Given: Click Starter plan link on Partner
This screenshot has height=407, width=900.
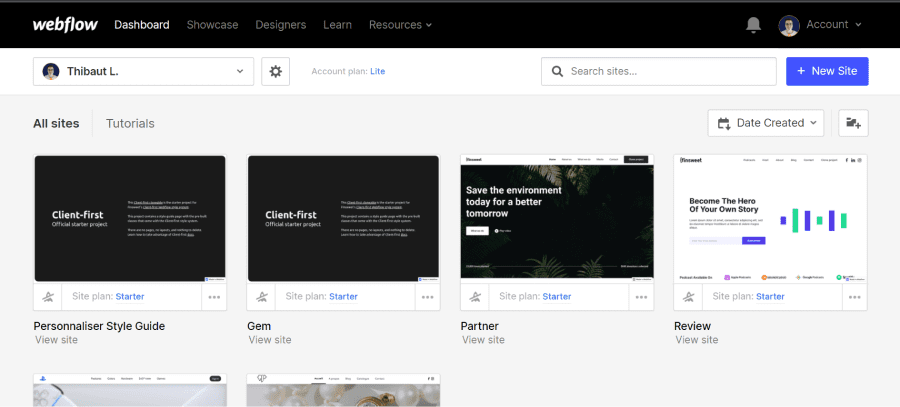Looking at the screenshot, I should point(557,297).
